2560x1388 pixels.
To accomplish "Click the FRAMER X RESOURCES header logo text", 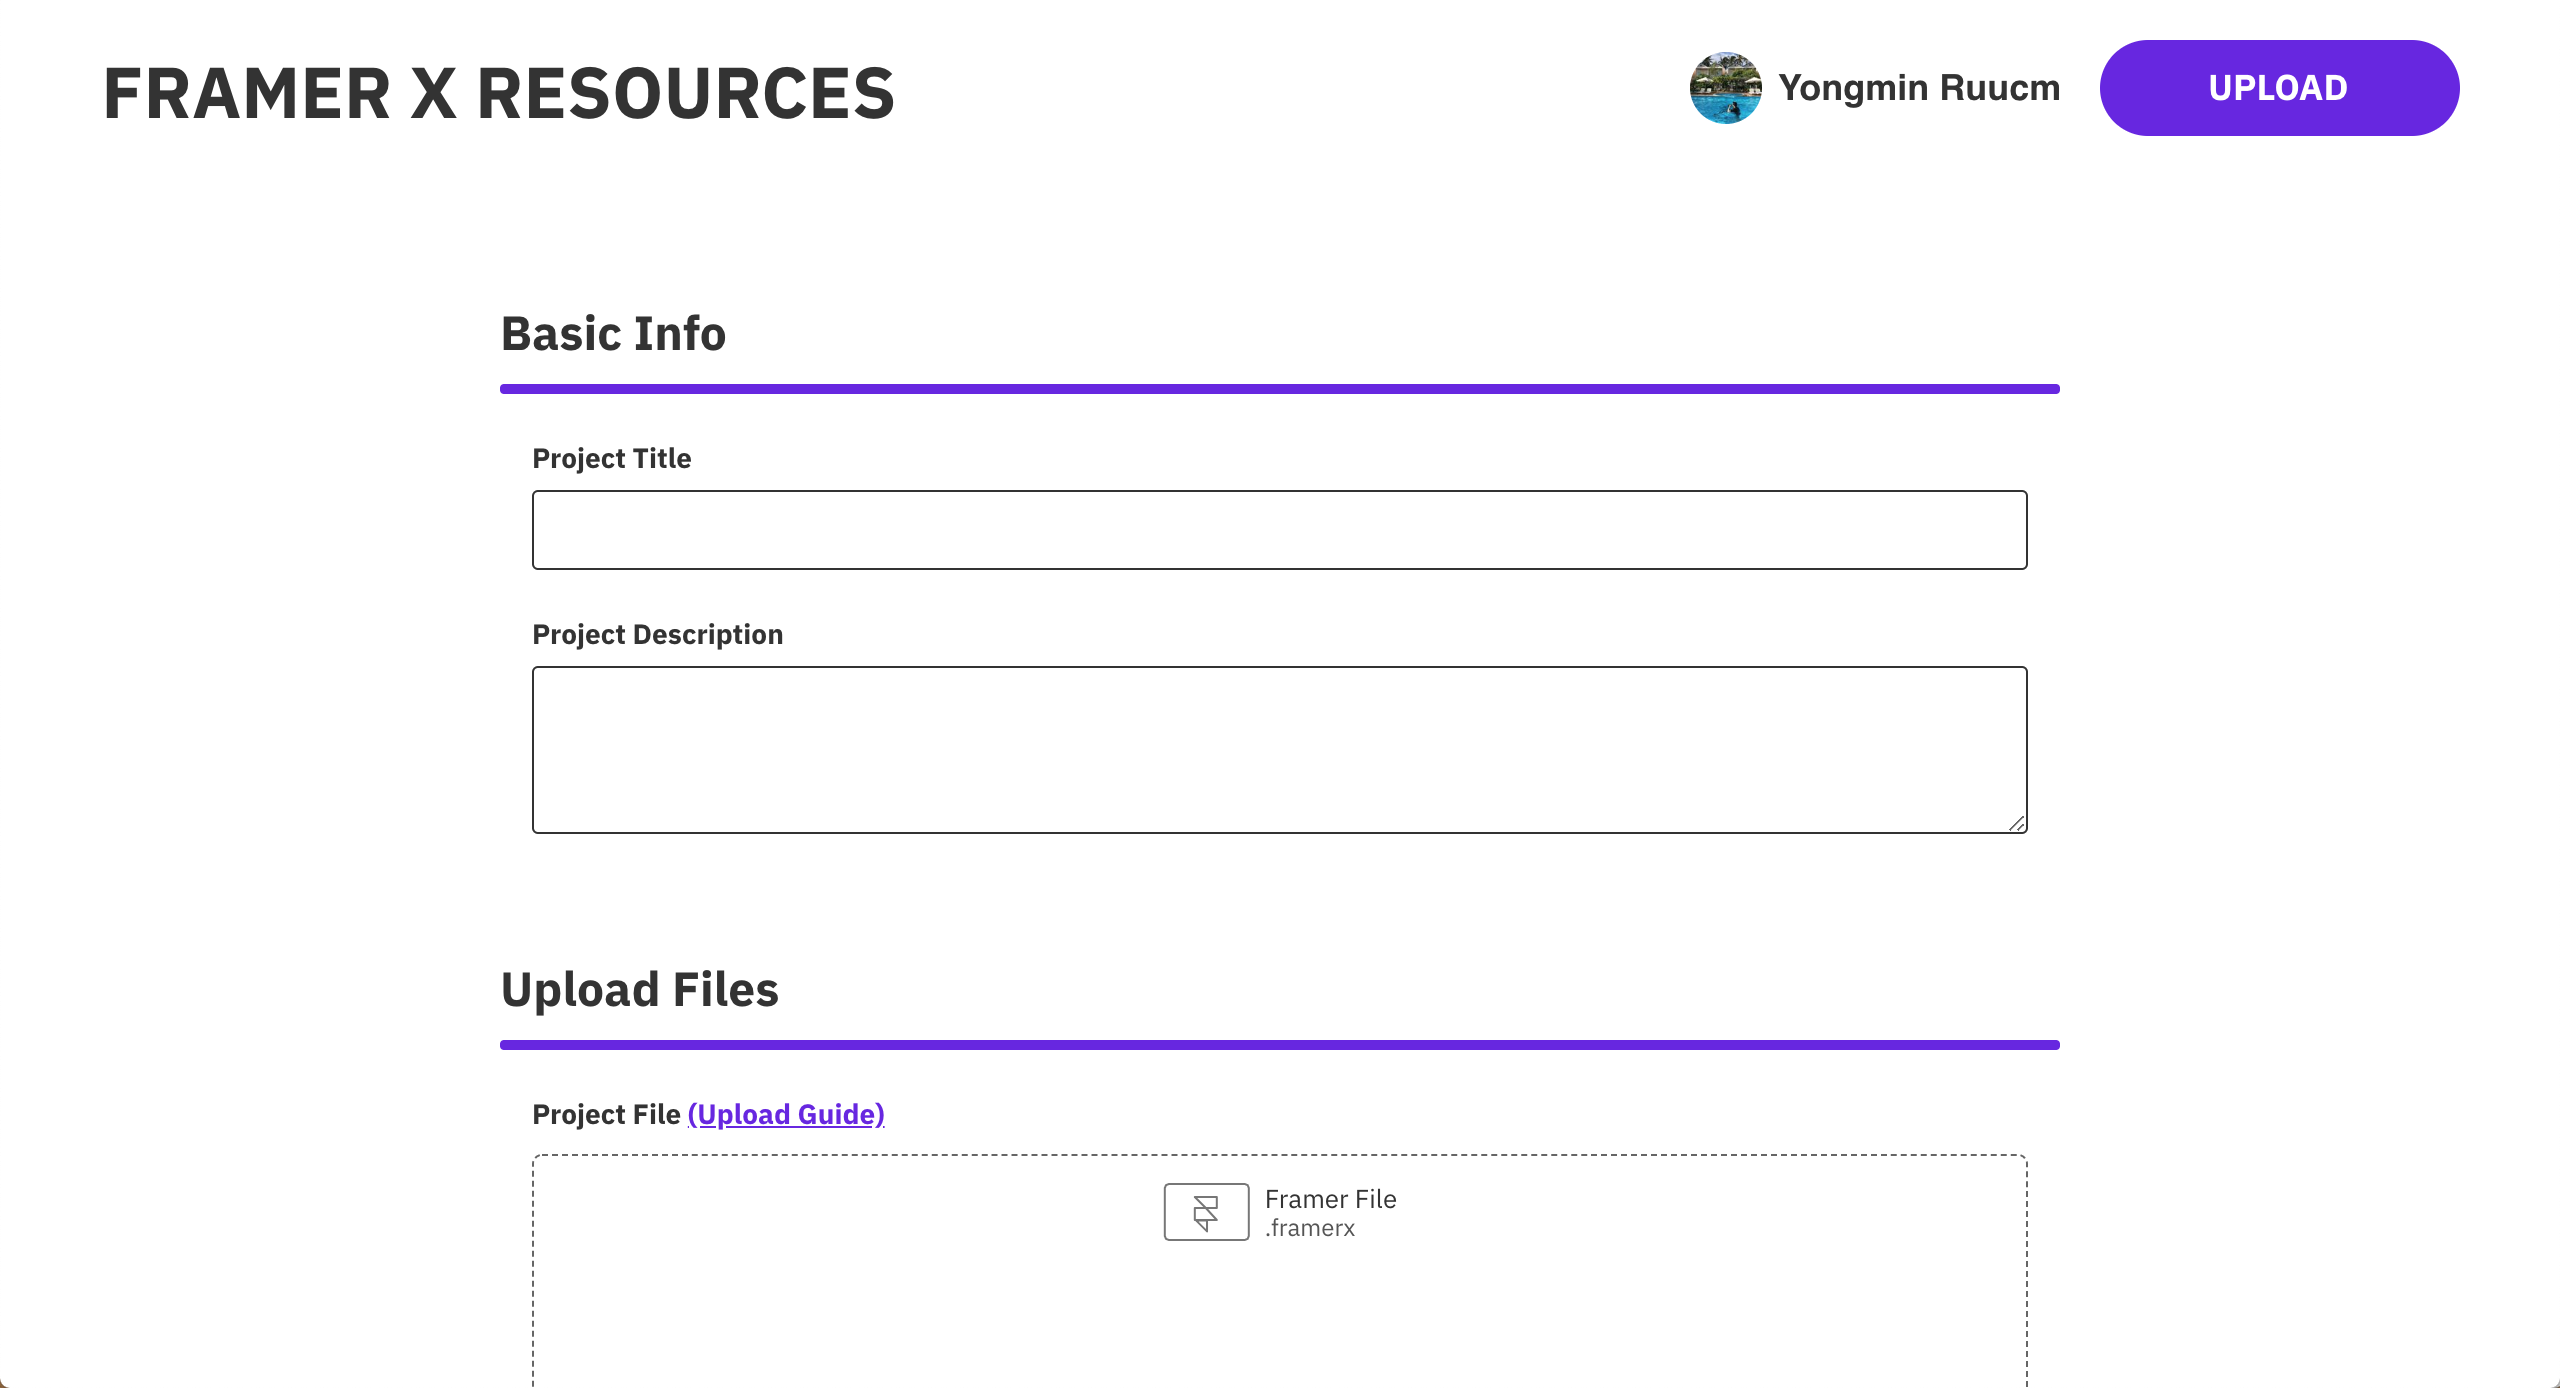I will [x=498, y=92].
